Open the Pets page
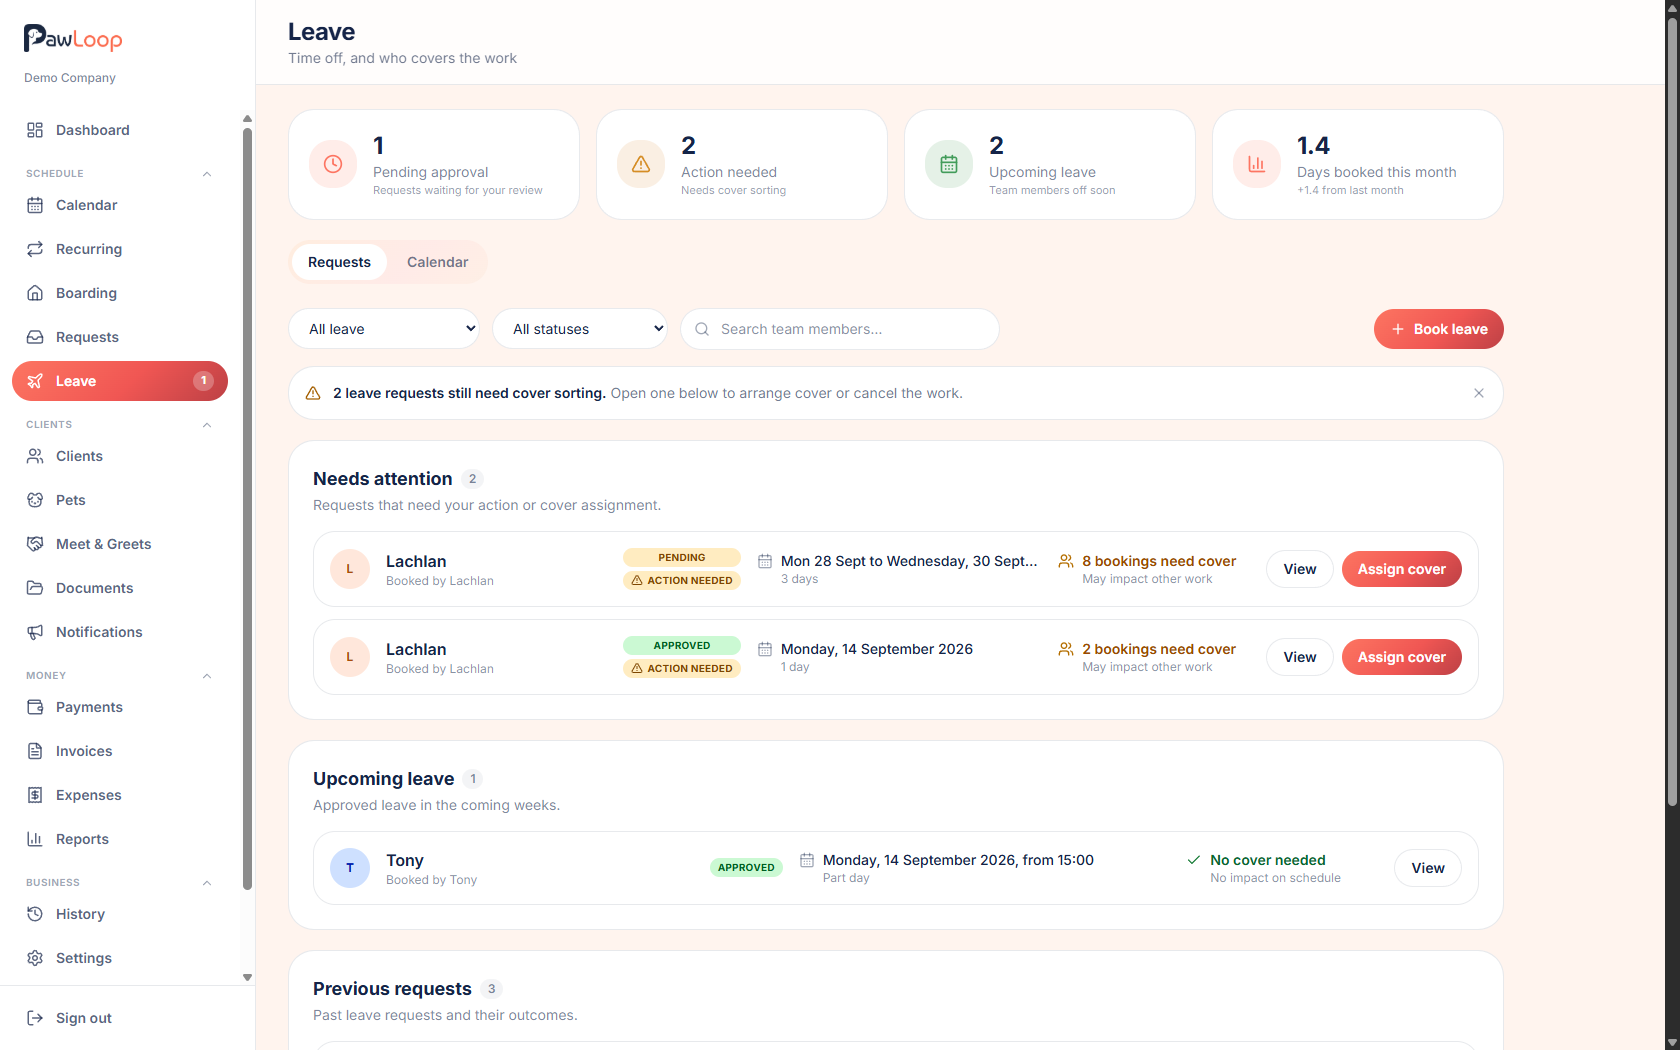The width and height of the screenshot is (1680, 1050). point(120,500)
